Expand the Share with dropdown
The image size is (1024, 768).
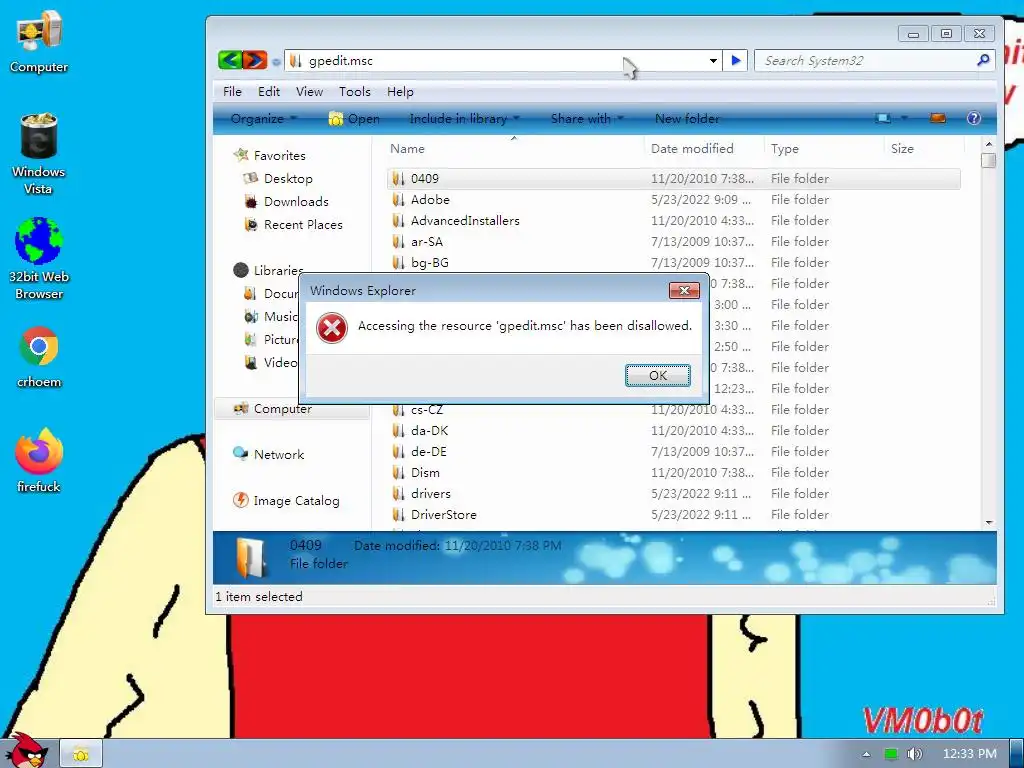(x=586, y=118)
